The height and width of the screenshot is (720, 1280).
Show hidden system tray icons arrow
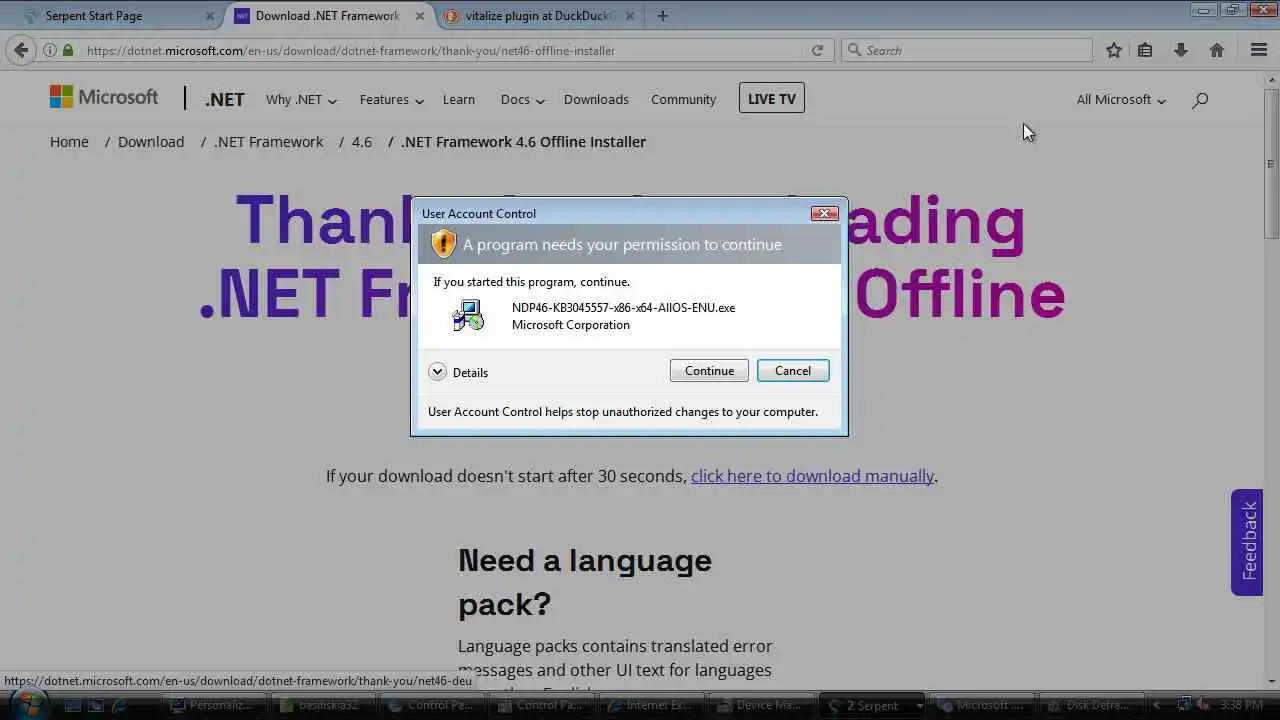pos(1157,705)
